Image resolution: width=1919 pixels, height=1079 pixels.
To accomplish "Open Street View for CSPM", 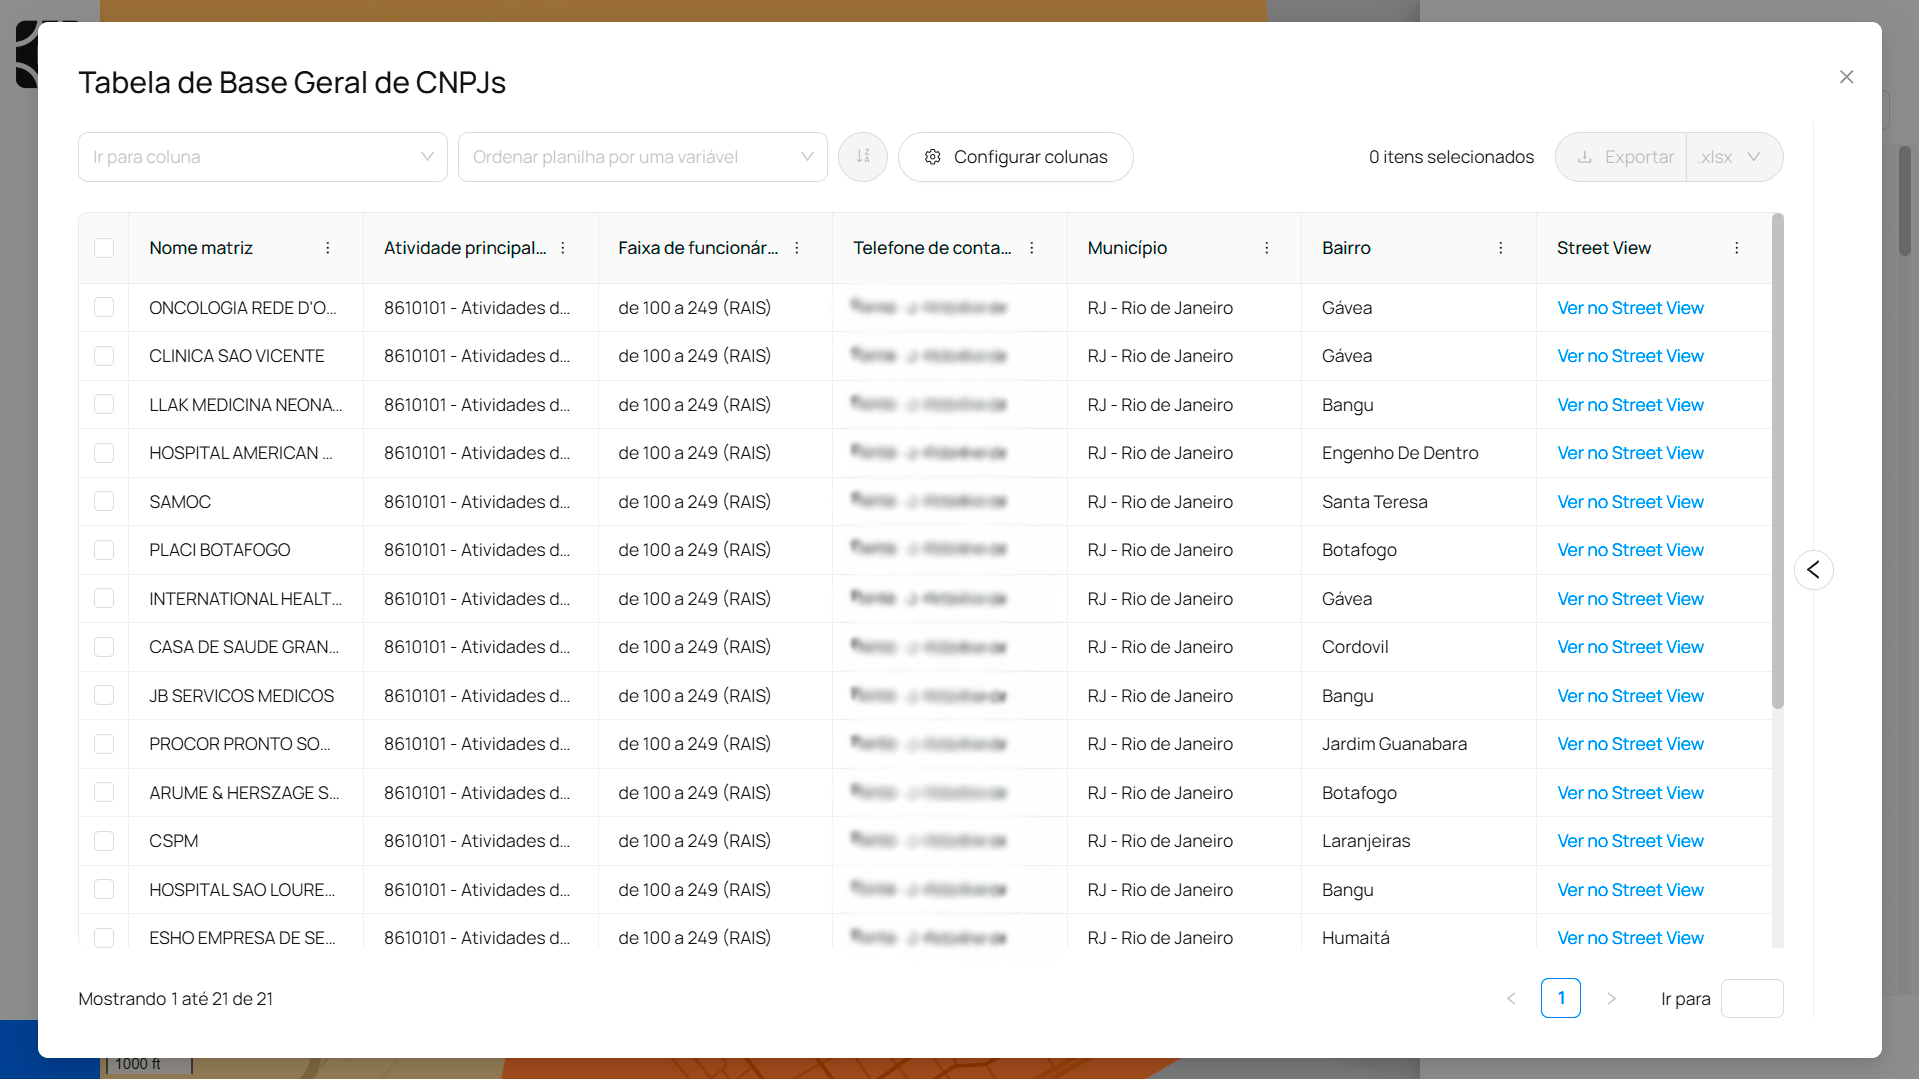I will [1630, 841].
